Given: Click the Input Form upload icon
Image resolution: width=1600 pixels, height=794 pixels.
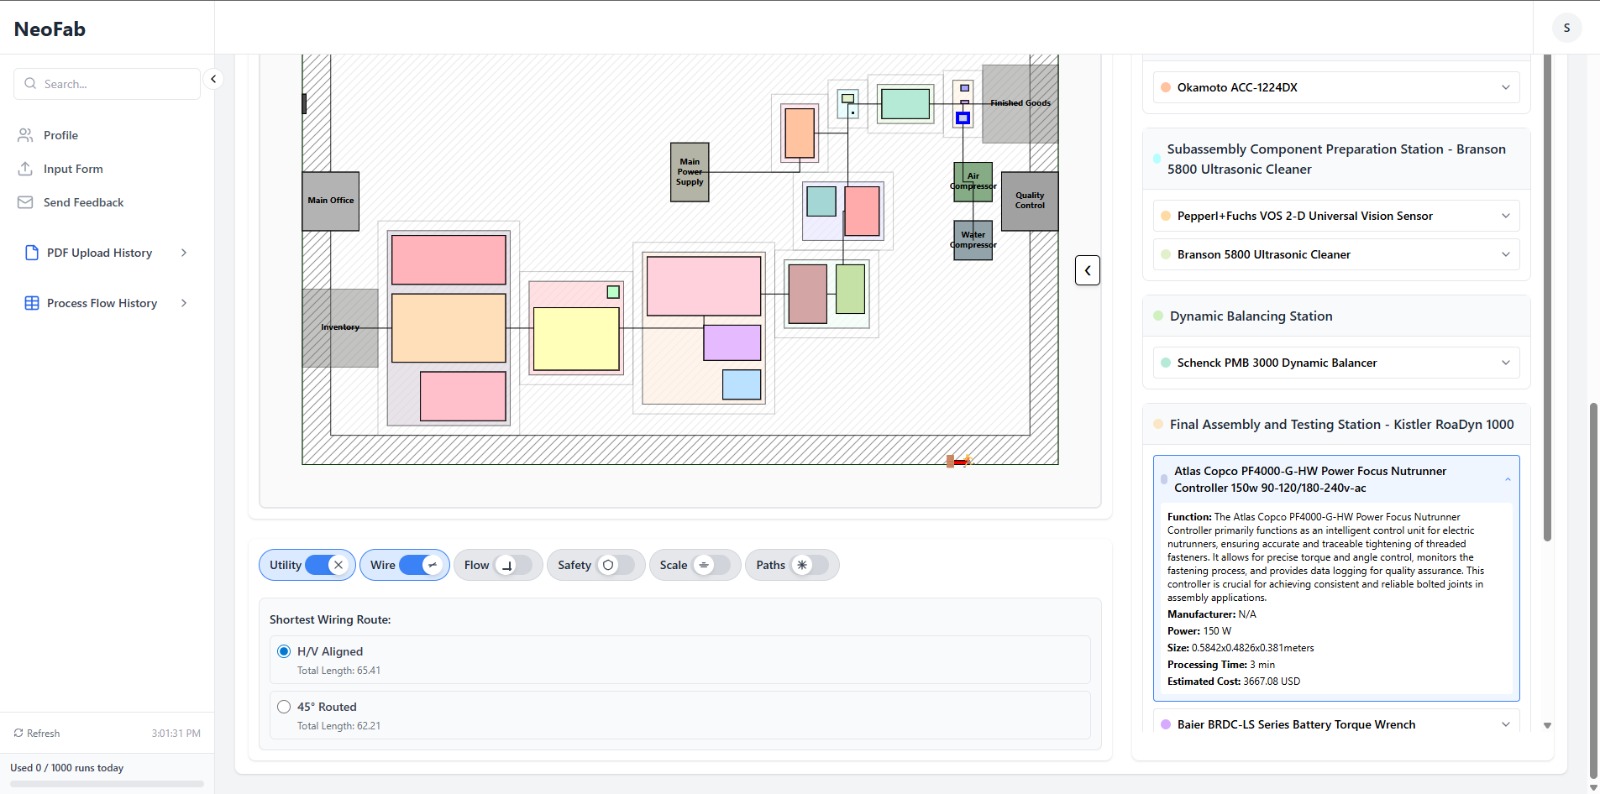Looking at the screenshot, I should [x=26, y=169].
